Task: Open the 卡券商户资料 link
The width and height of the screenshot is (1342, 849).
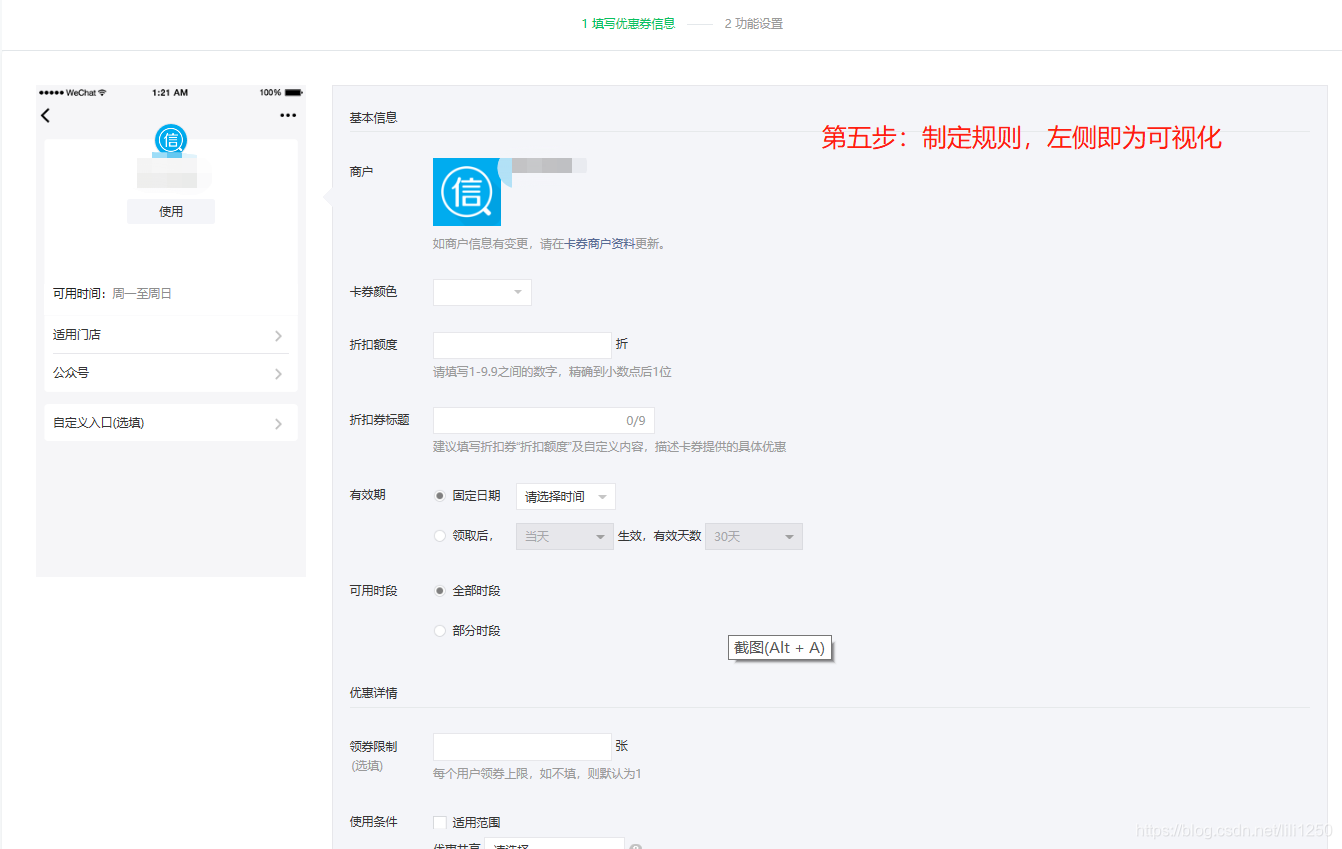Action: [x=600, y=243]
